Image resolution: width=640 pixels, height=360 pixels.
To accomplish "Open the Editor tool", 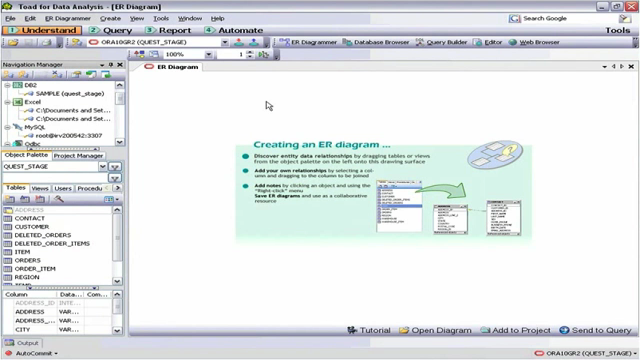I will pyautogui.click(x=488, y=42).
